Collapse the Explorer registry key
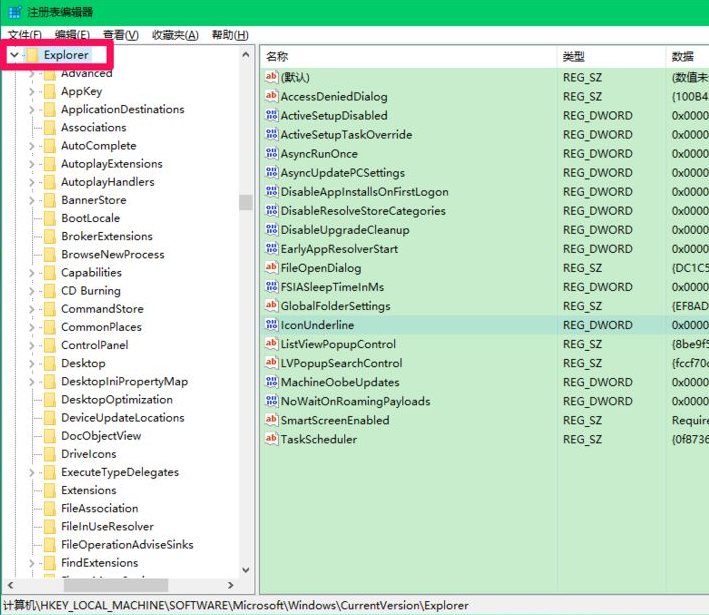This screenshot has height=615, width=709. click(14, 55)
